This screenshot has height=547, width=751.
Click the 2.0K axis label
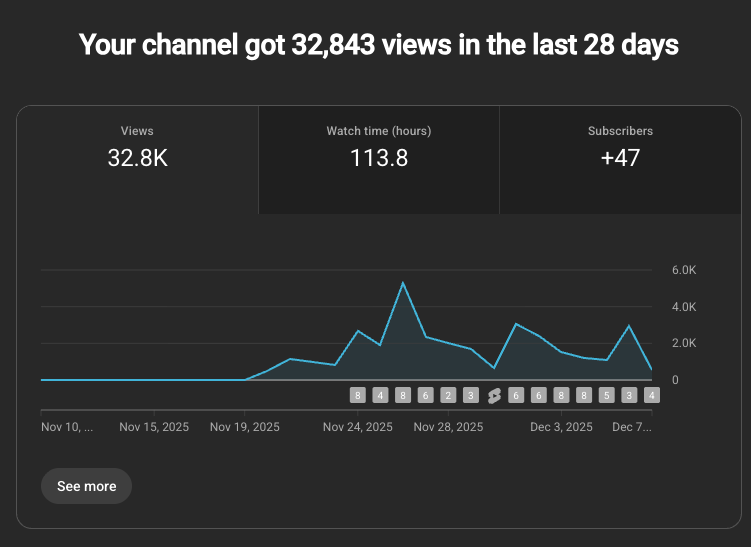point(684,343)
